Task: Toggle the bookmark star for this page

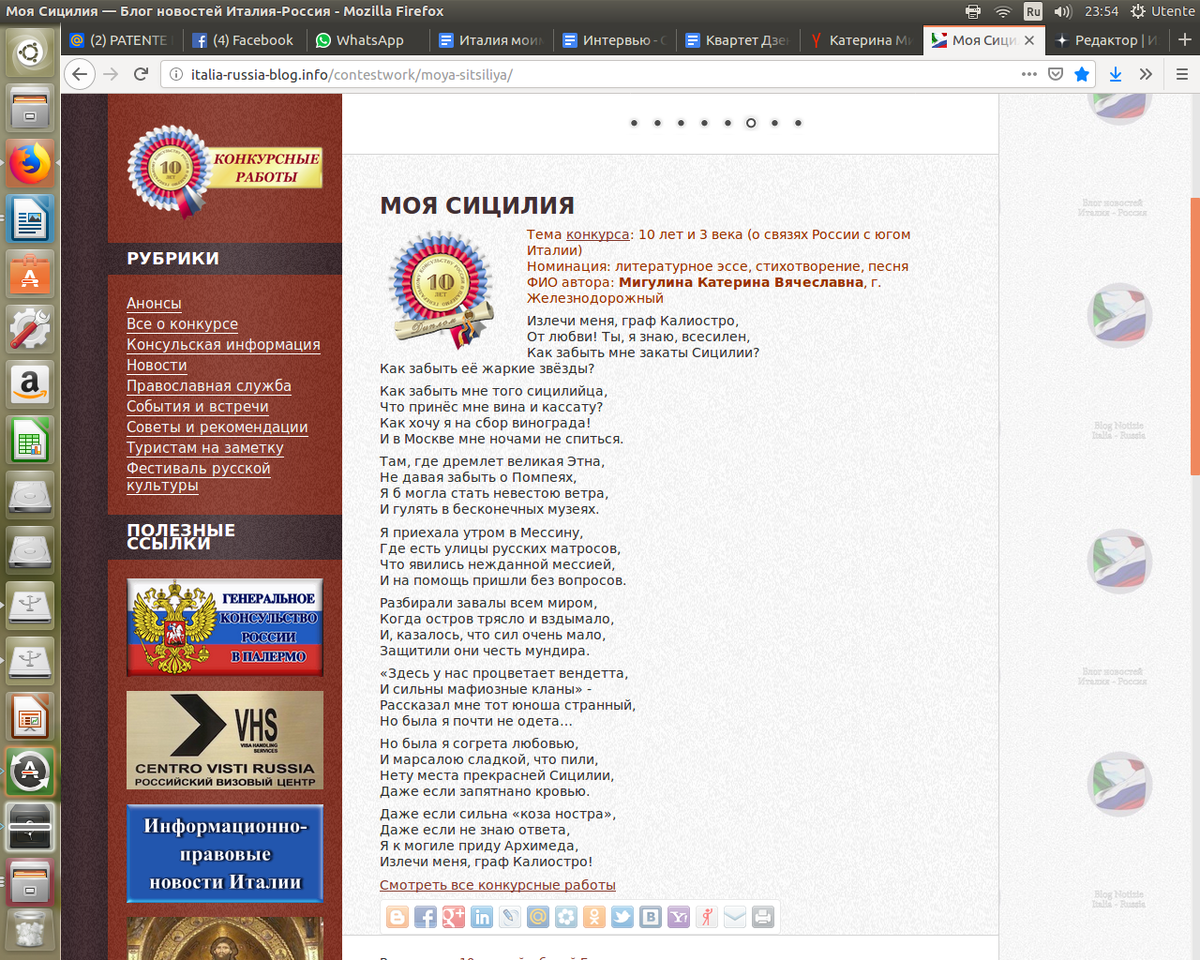Action: [x=1082, y=74]
